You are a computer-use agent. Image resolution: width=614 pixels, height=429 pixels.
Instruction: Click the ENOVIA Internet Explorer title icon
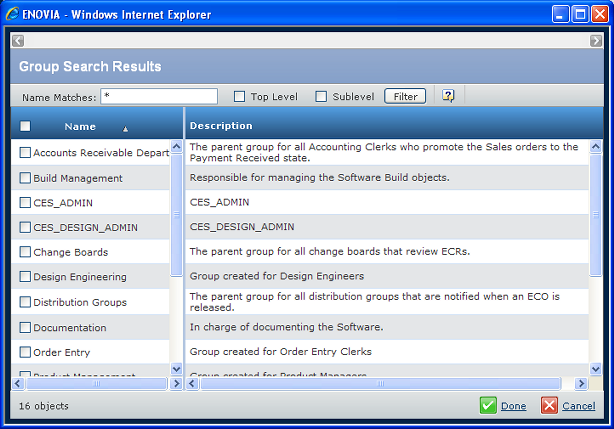12,12
